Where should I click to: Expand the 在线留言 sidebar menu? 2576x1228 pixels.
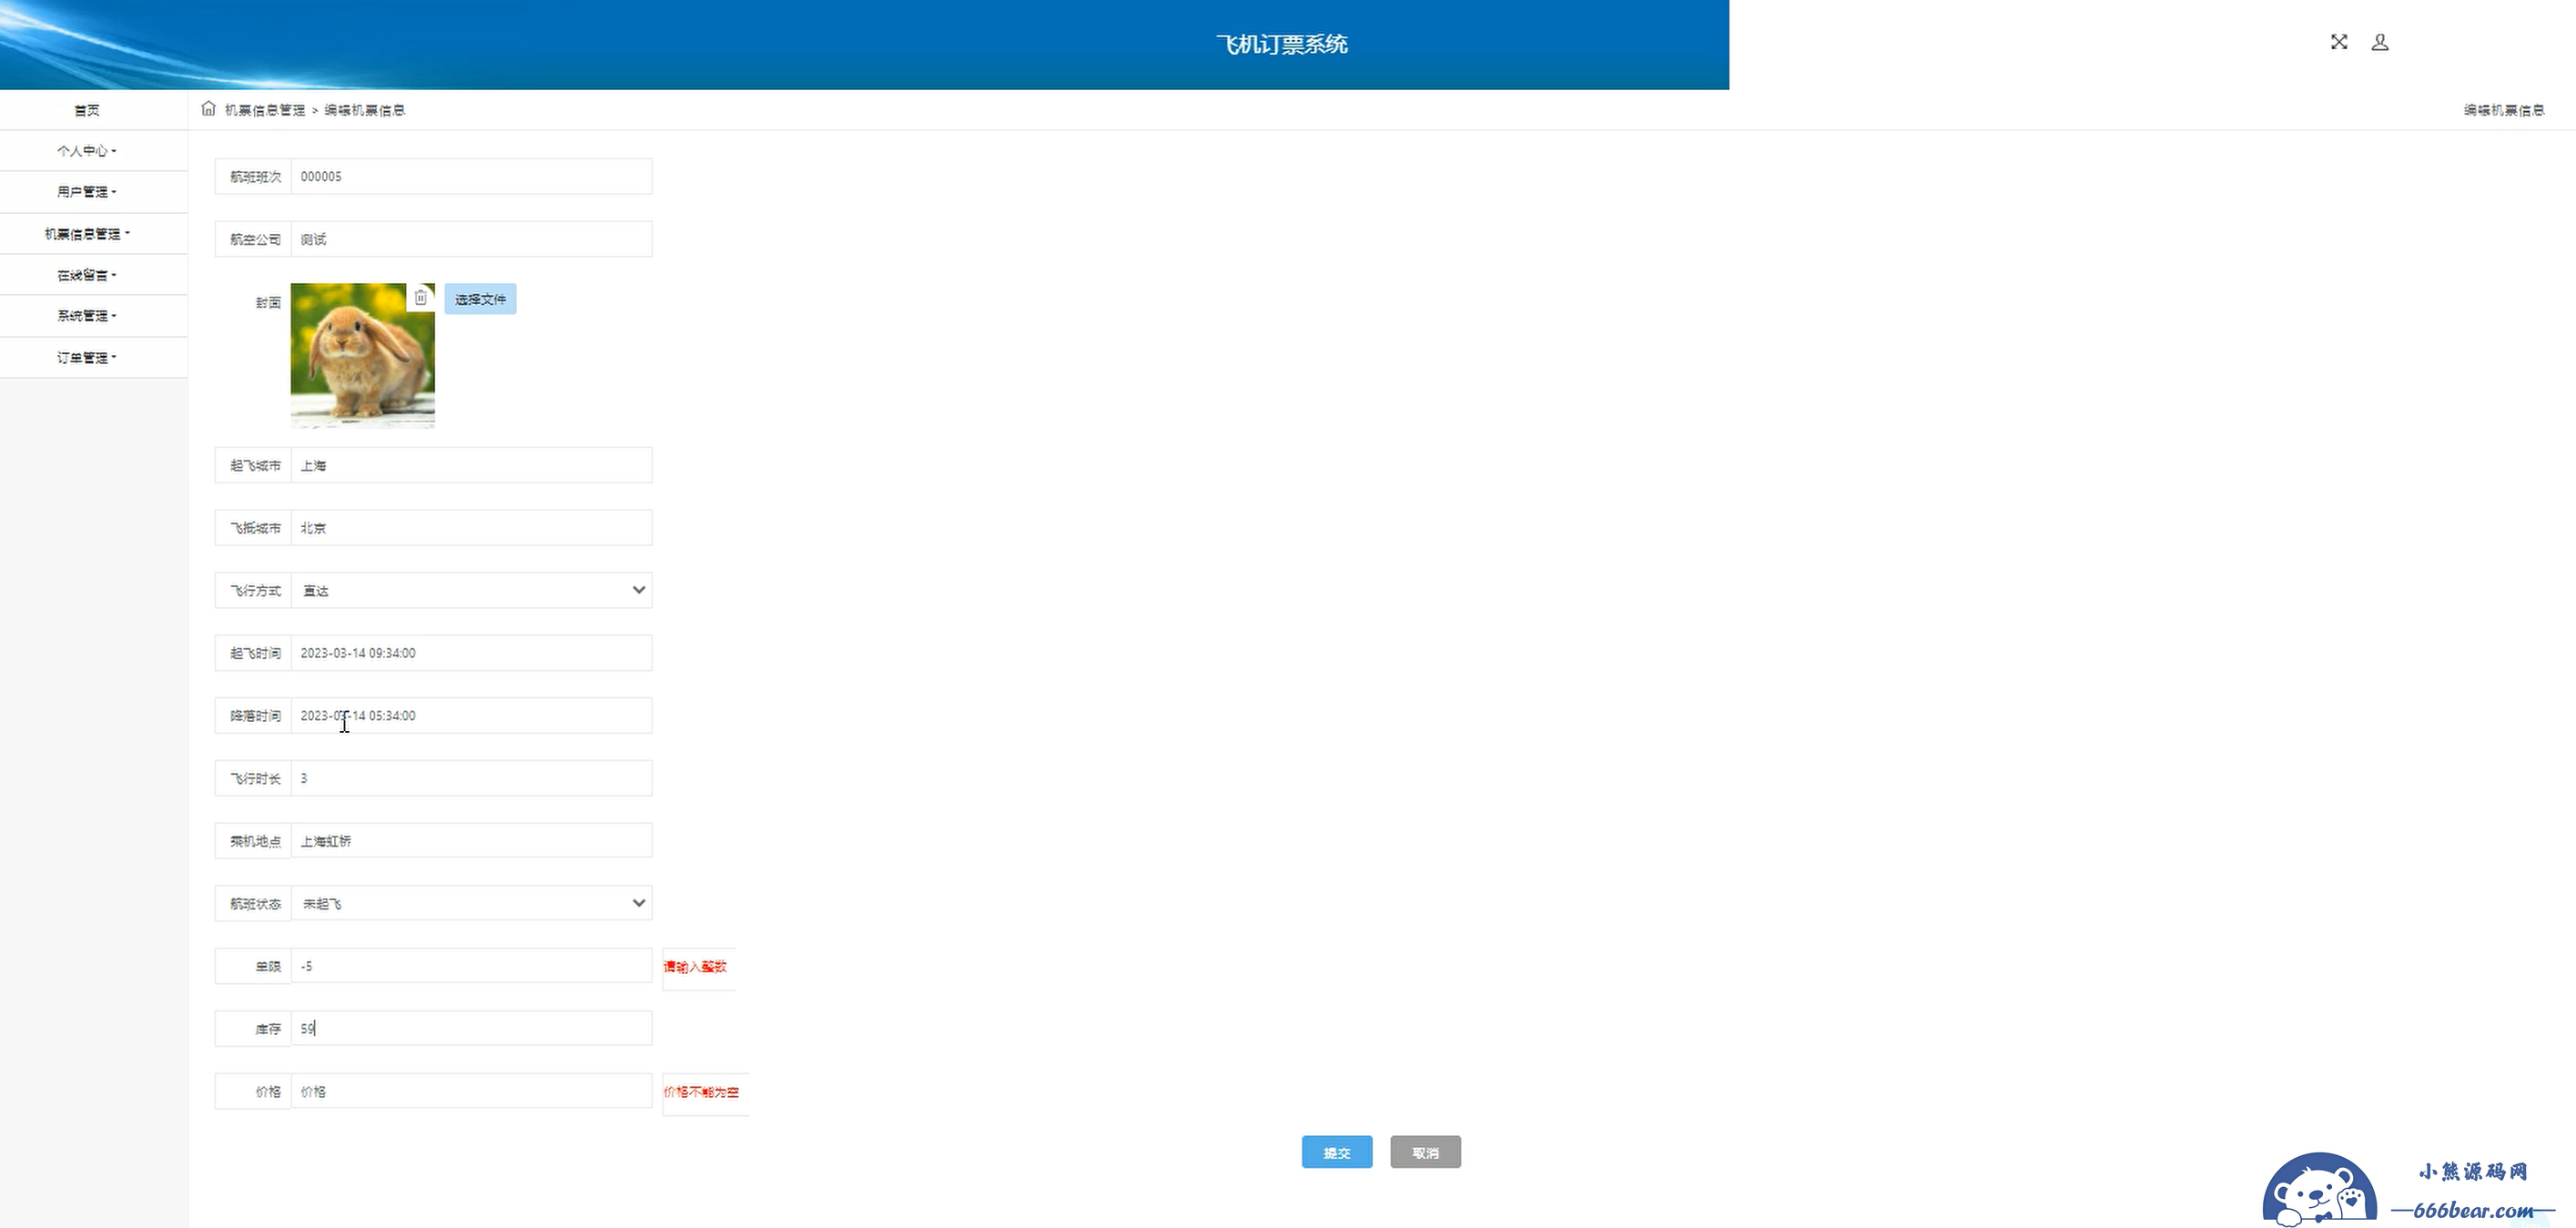(87, 275)
